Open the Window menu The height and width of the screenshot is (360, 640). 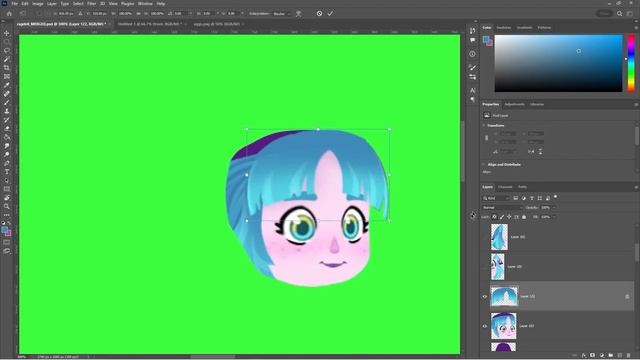point(145,4)
